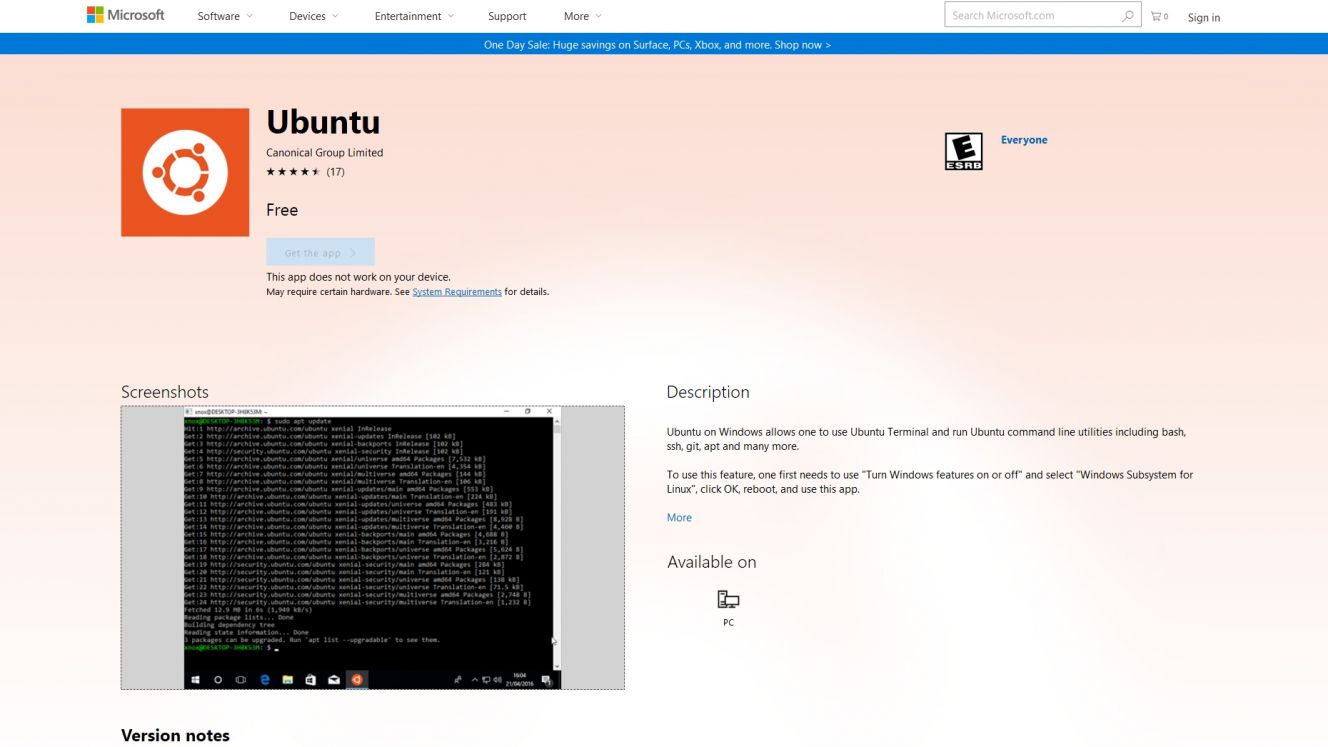Click the Everyone rating link
Image resolution: width=1328 pixels, height=747 pixels.
[x=1024, y=140]
